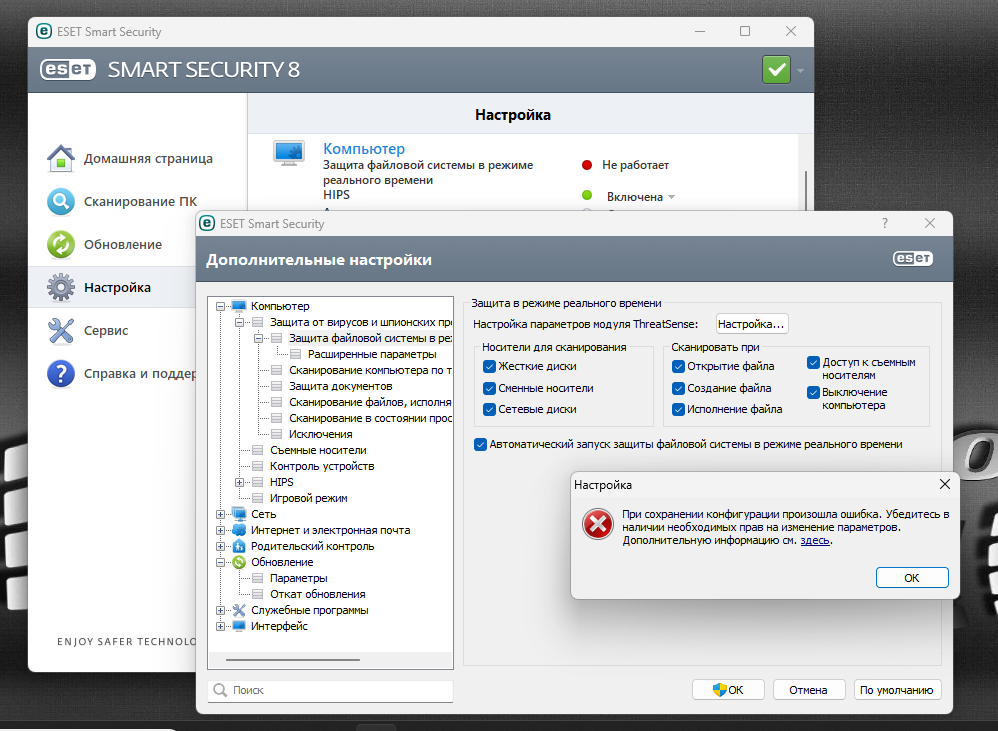Click the Справка question mark icon
Screen dimensions: 998x731
pos(61,374)
